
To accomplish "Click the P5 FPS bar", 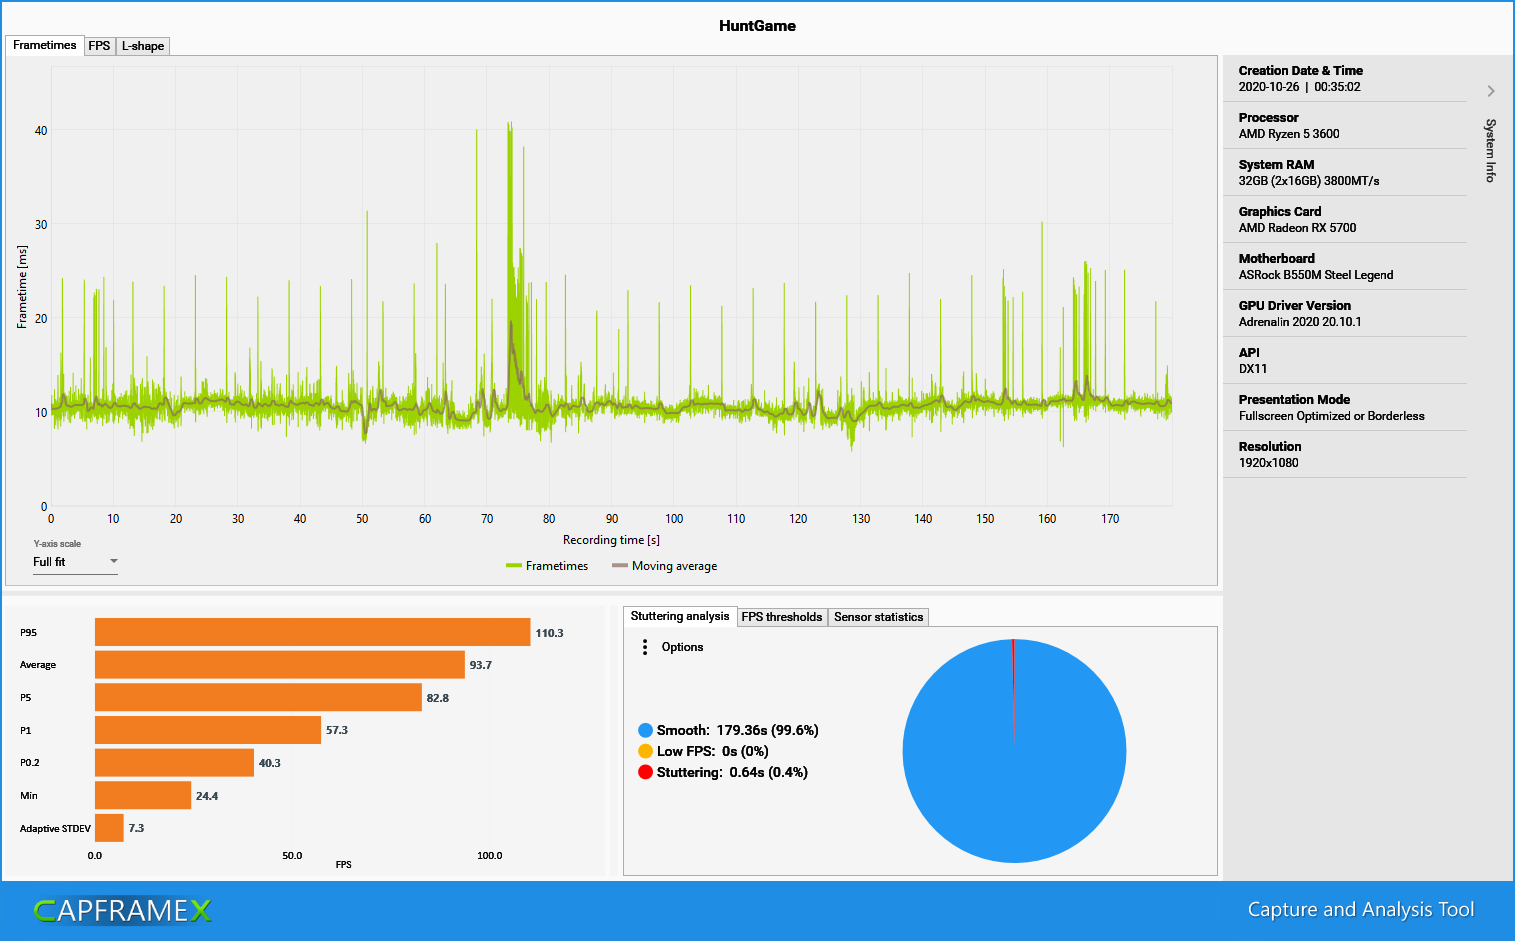I will [258, 697].
